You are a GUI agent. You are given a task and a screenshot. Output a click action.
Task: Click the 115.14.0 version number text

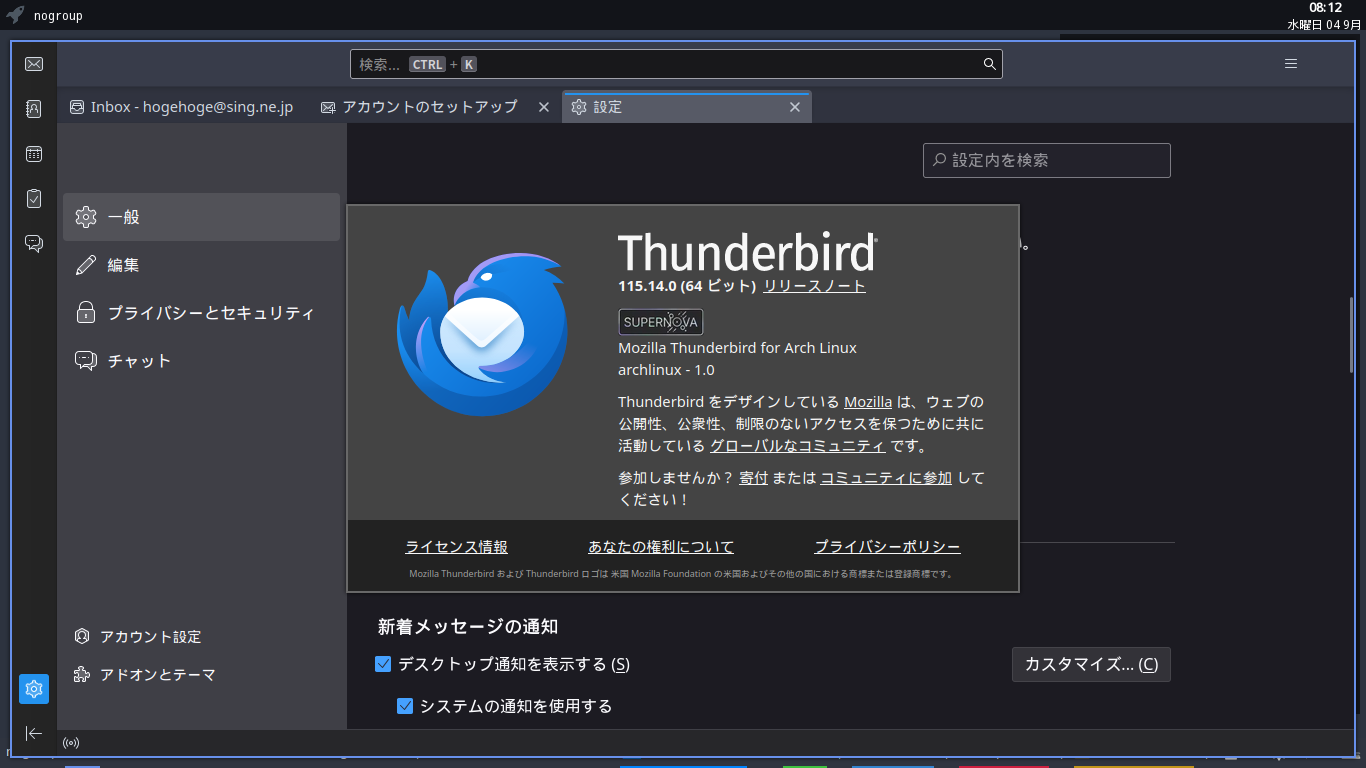(x=647, y=286)
